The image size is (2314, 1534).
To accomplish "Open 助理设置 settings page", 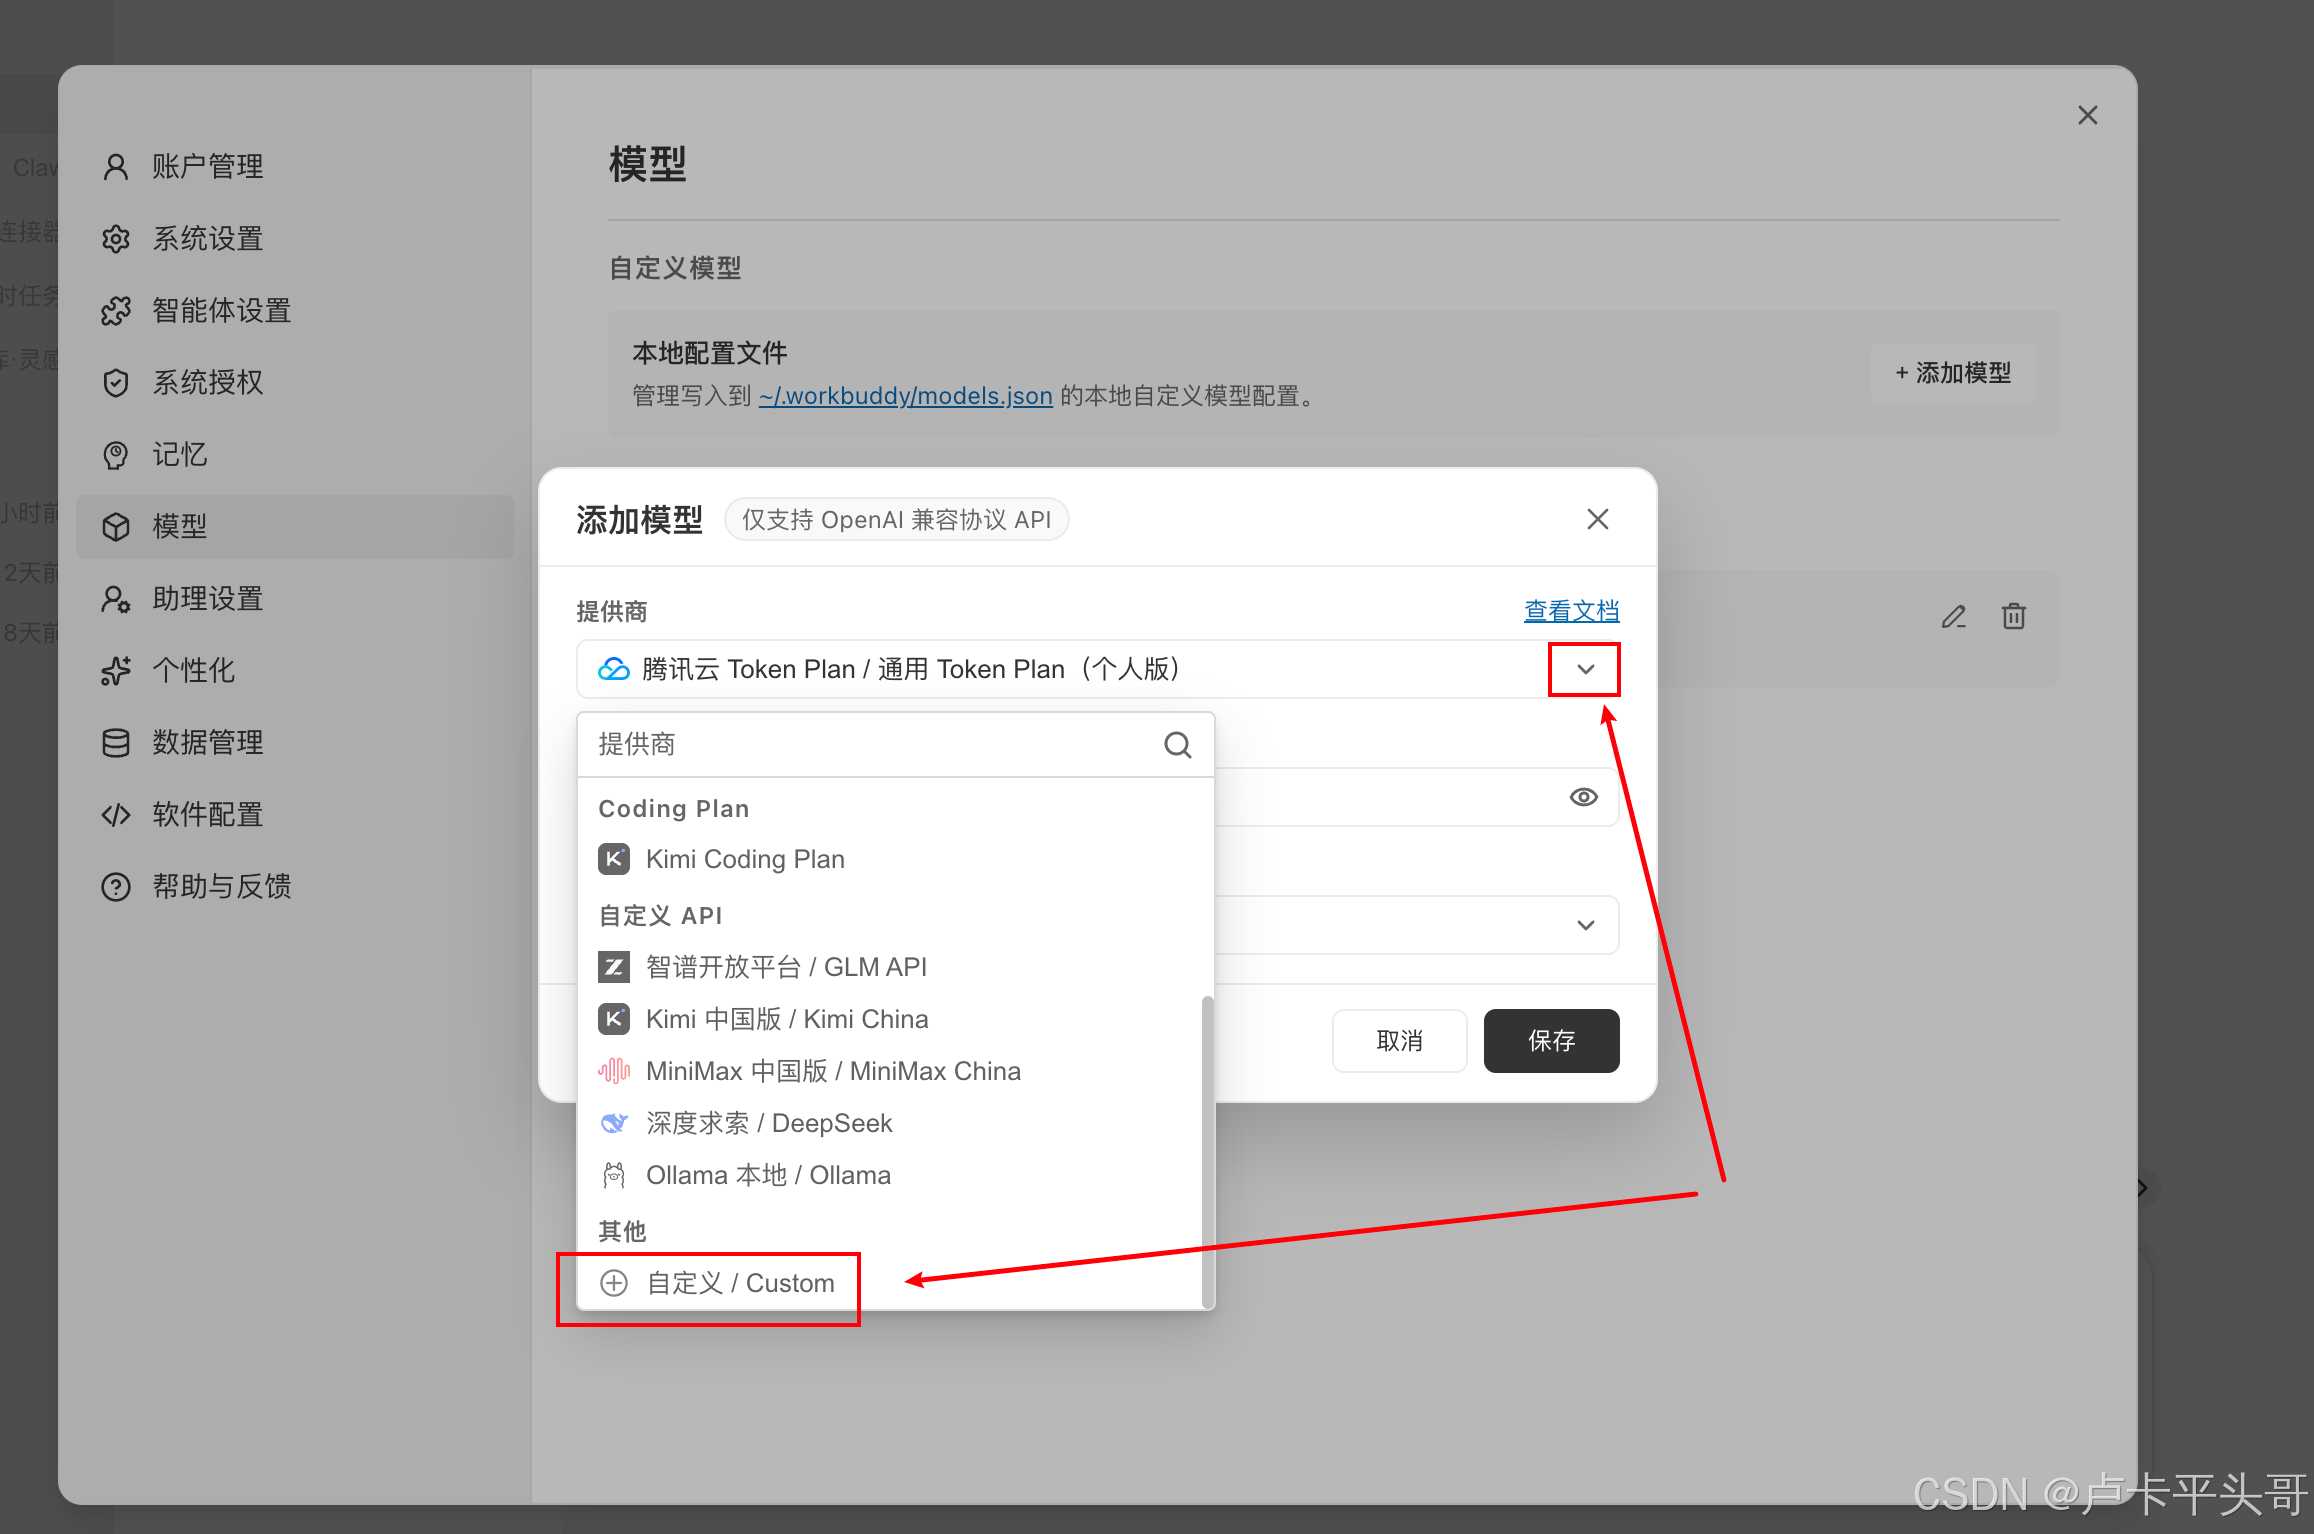I will pos(294,598).
